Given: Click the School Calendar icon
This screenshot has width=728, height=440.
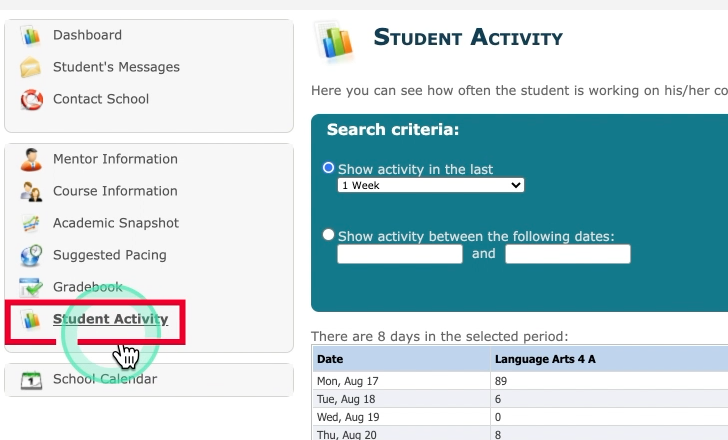Looking at the screenshot, I should pos(31,380).
